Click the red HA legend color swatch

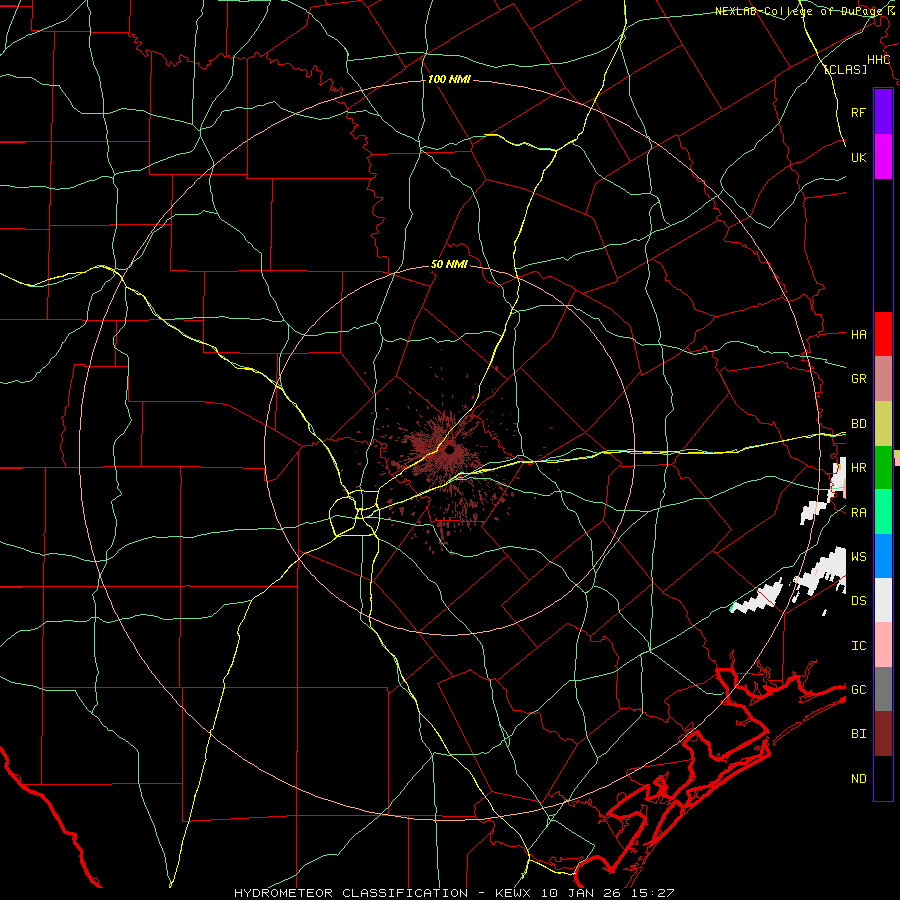tap(883, 334)
